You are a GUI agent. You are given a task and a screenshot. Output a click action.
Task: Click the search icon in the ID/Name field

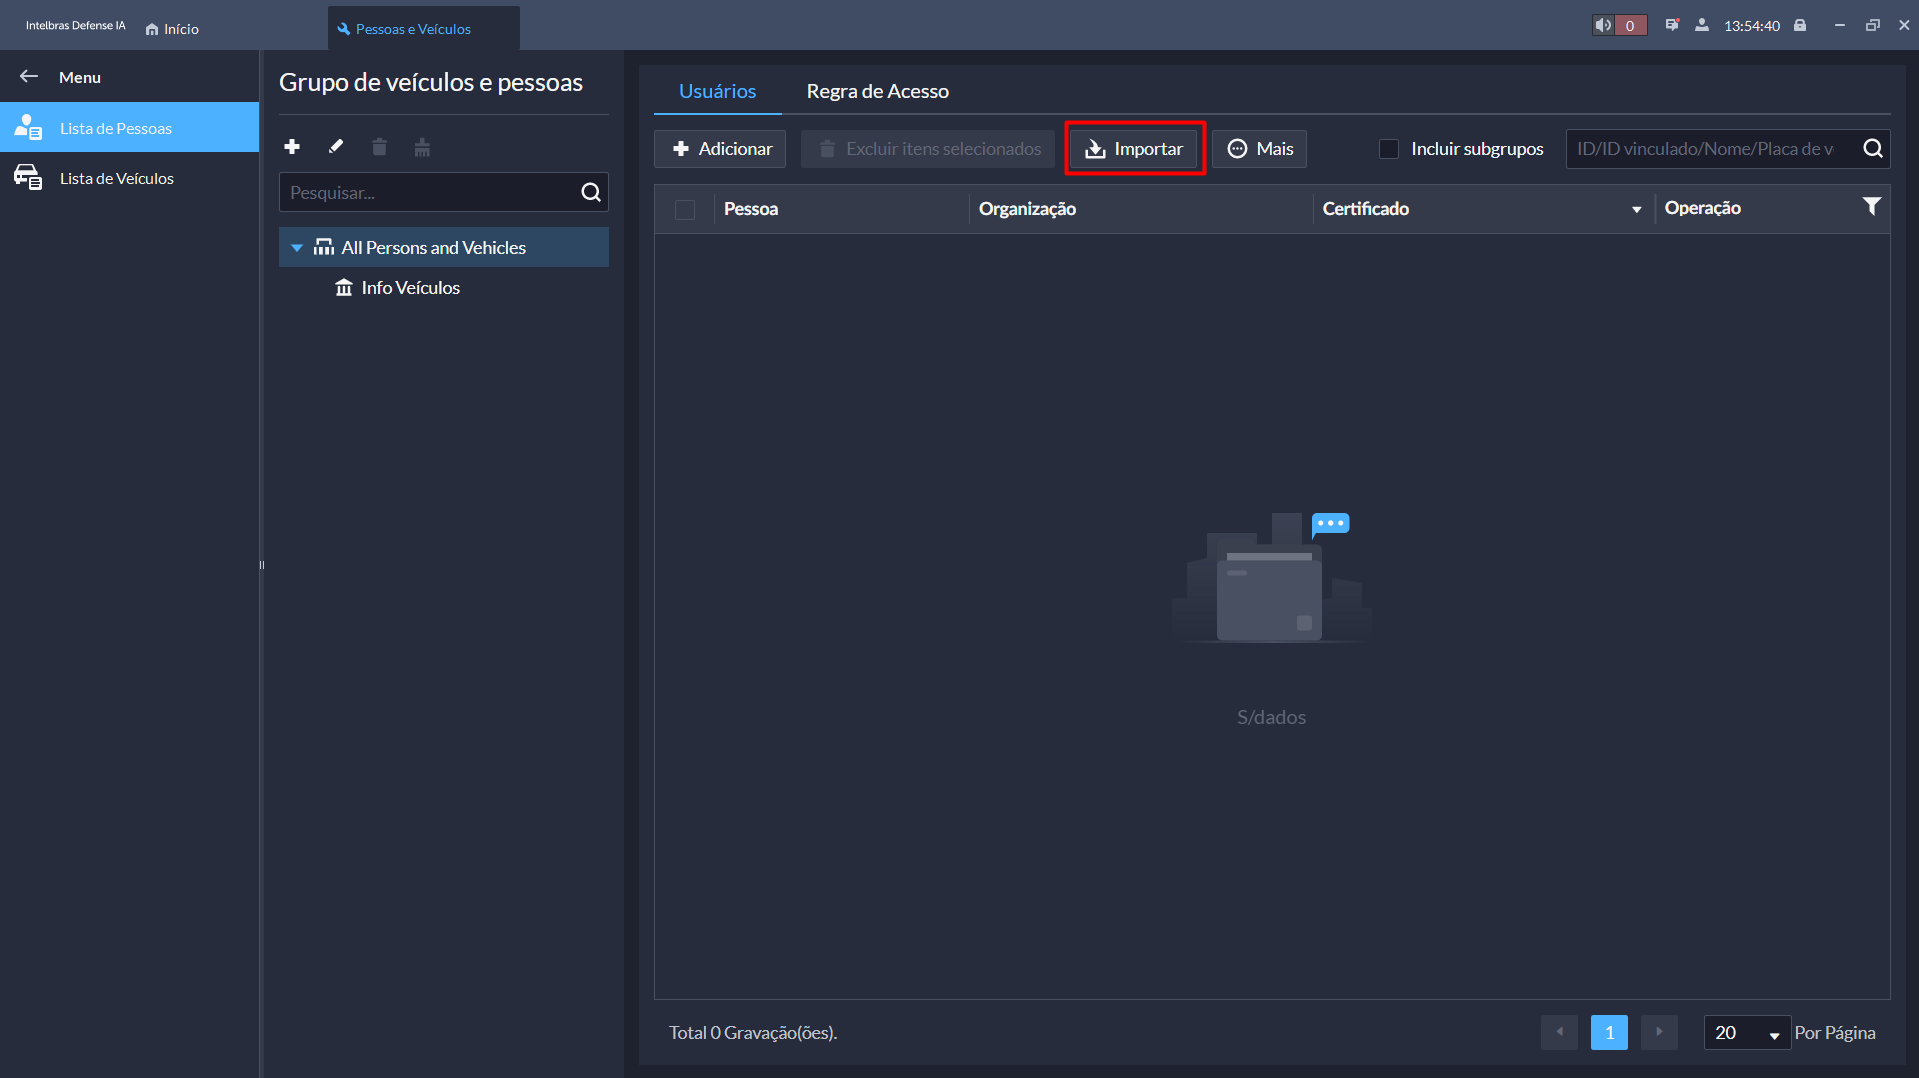(x=1873, y=149)
